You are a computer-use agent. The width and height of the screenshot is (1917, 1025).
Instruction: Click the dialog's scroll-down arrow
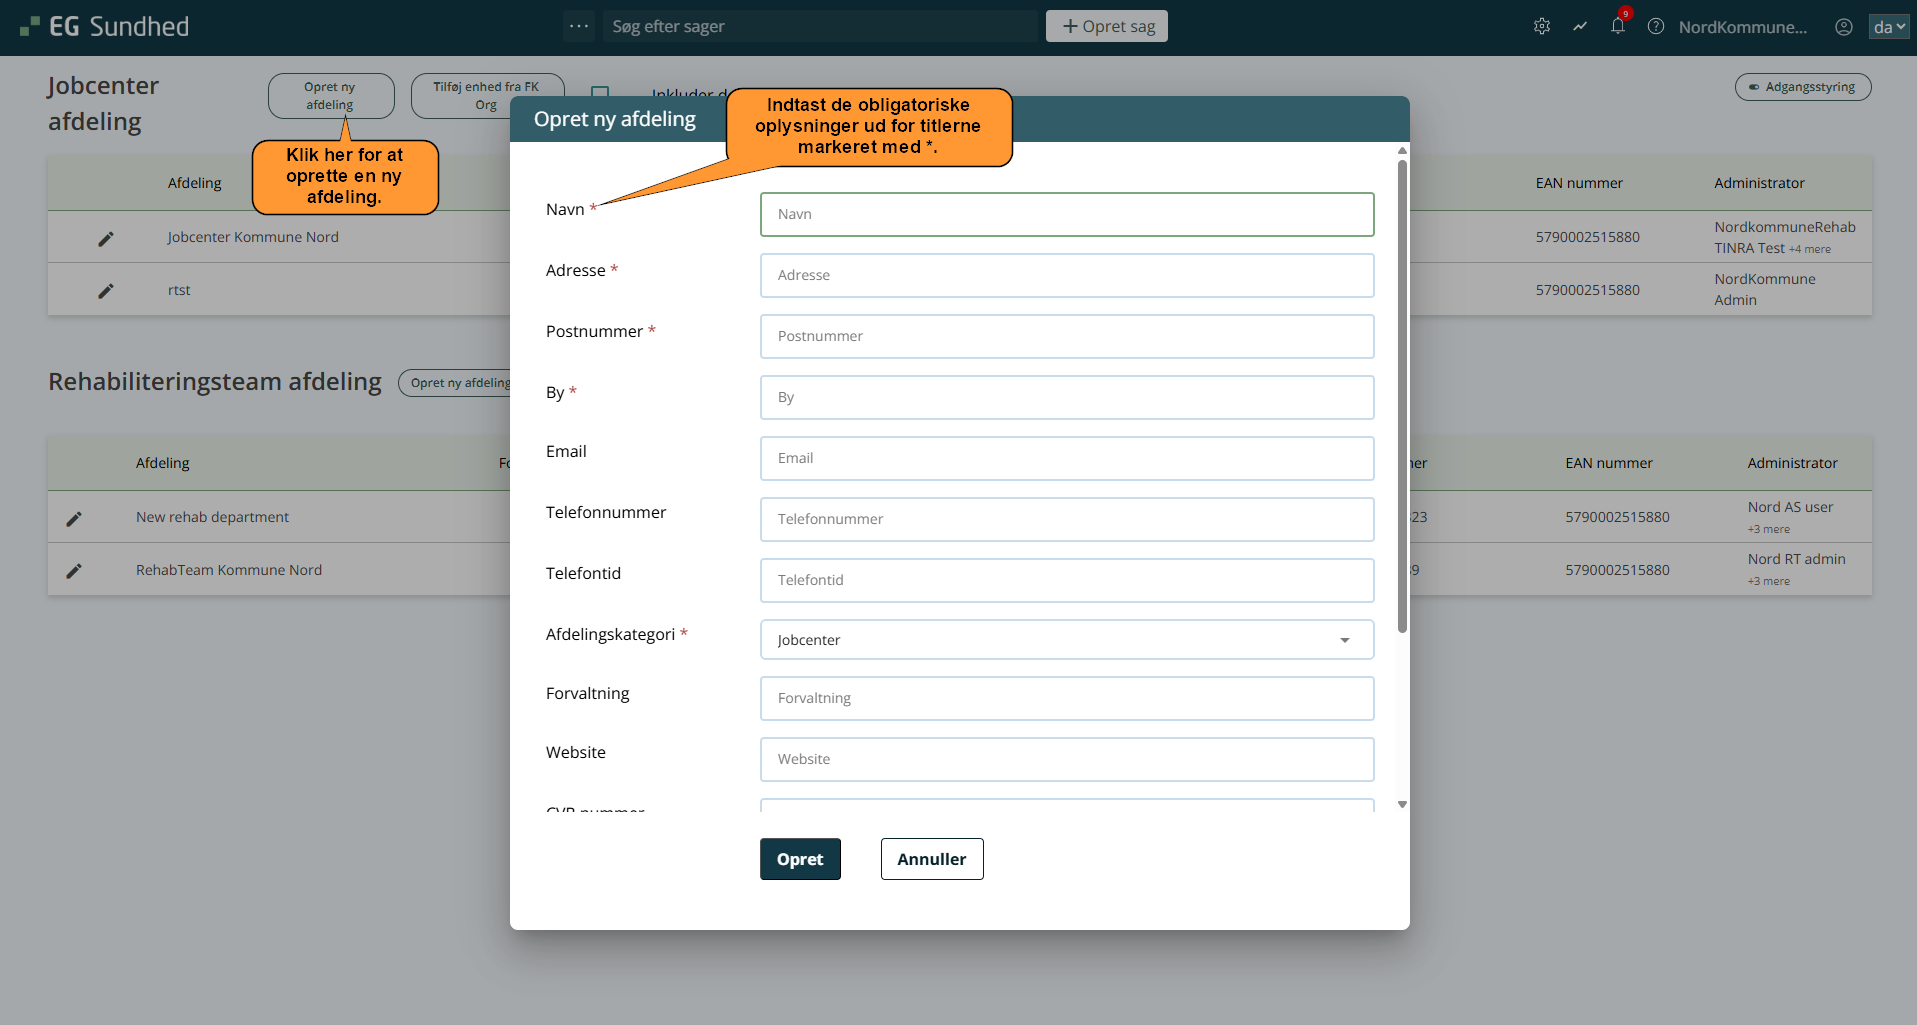point(1402,804)
